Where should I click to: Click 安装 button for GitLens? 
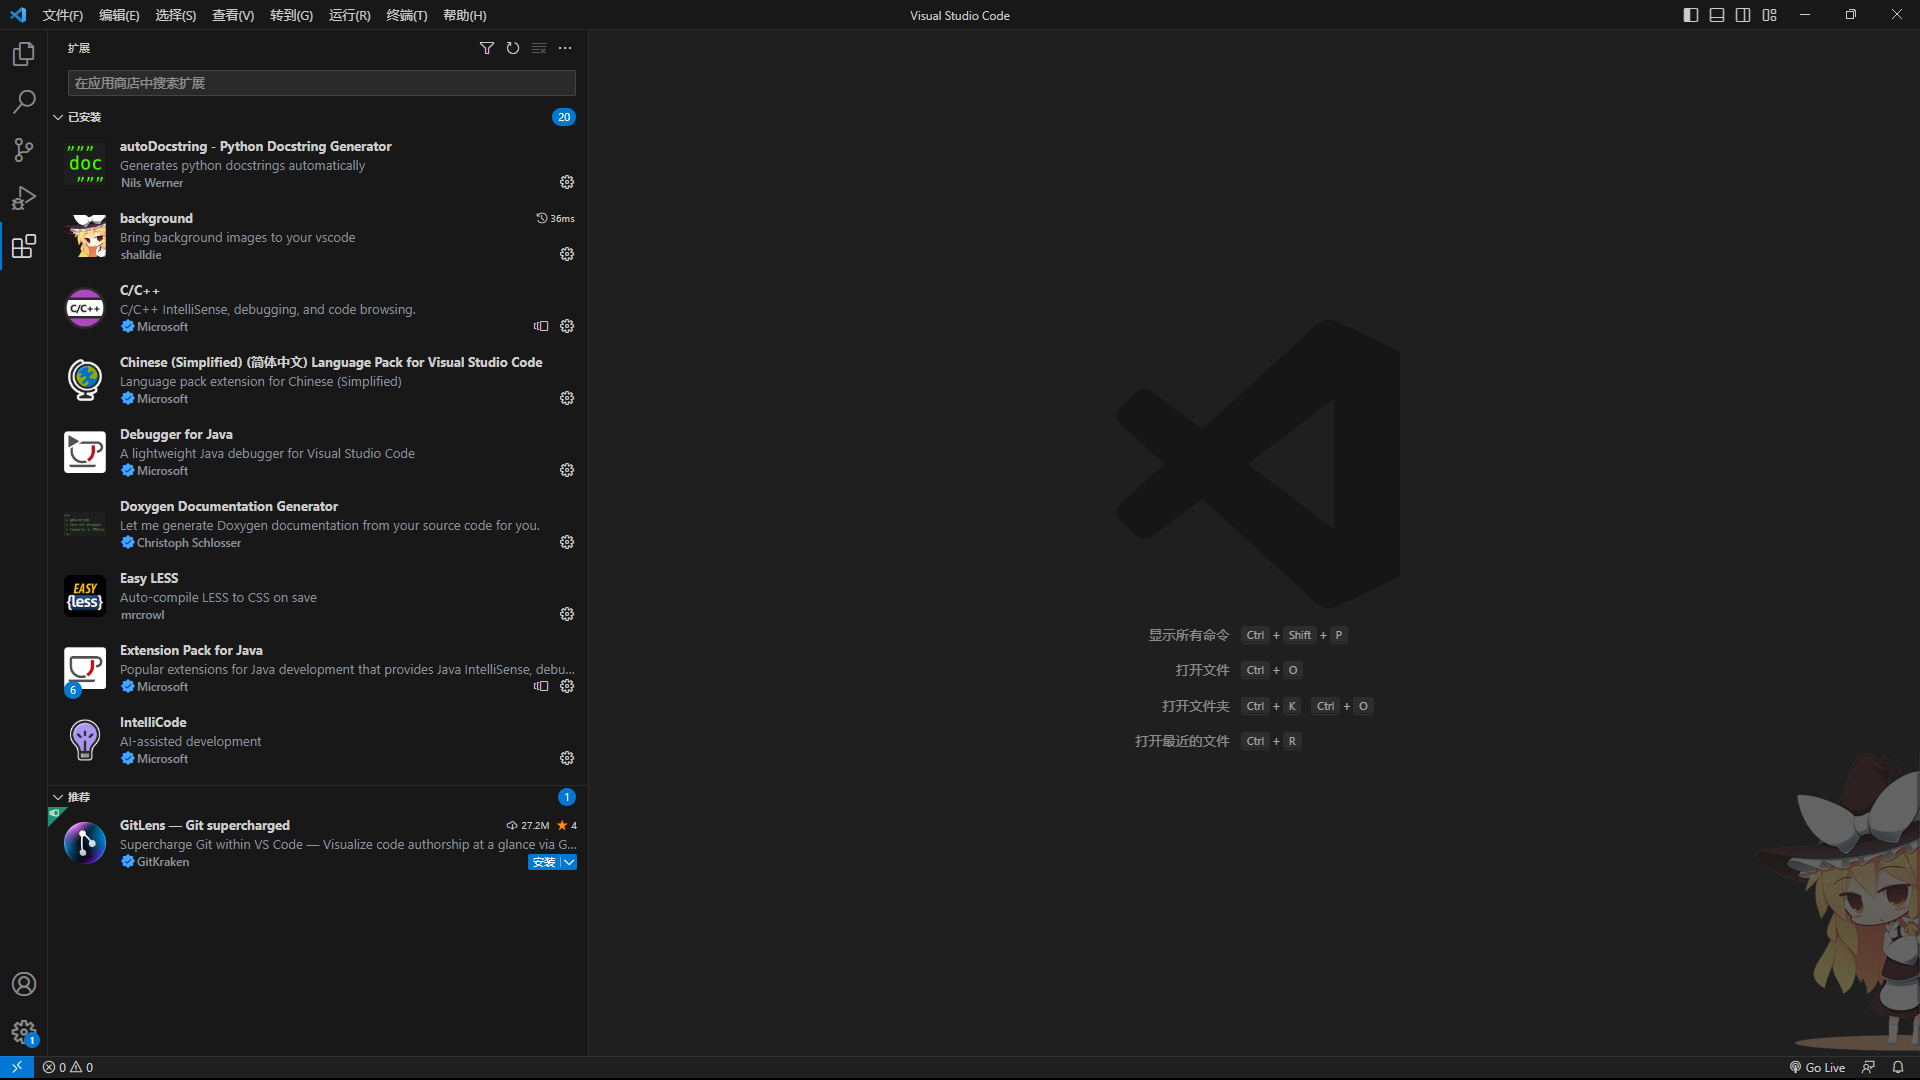click(x=544, y=862)
